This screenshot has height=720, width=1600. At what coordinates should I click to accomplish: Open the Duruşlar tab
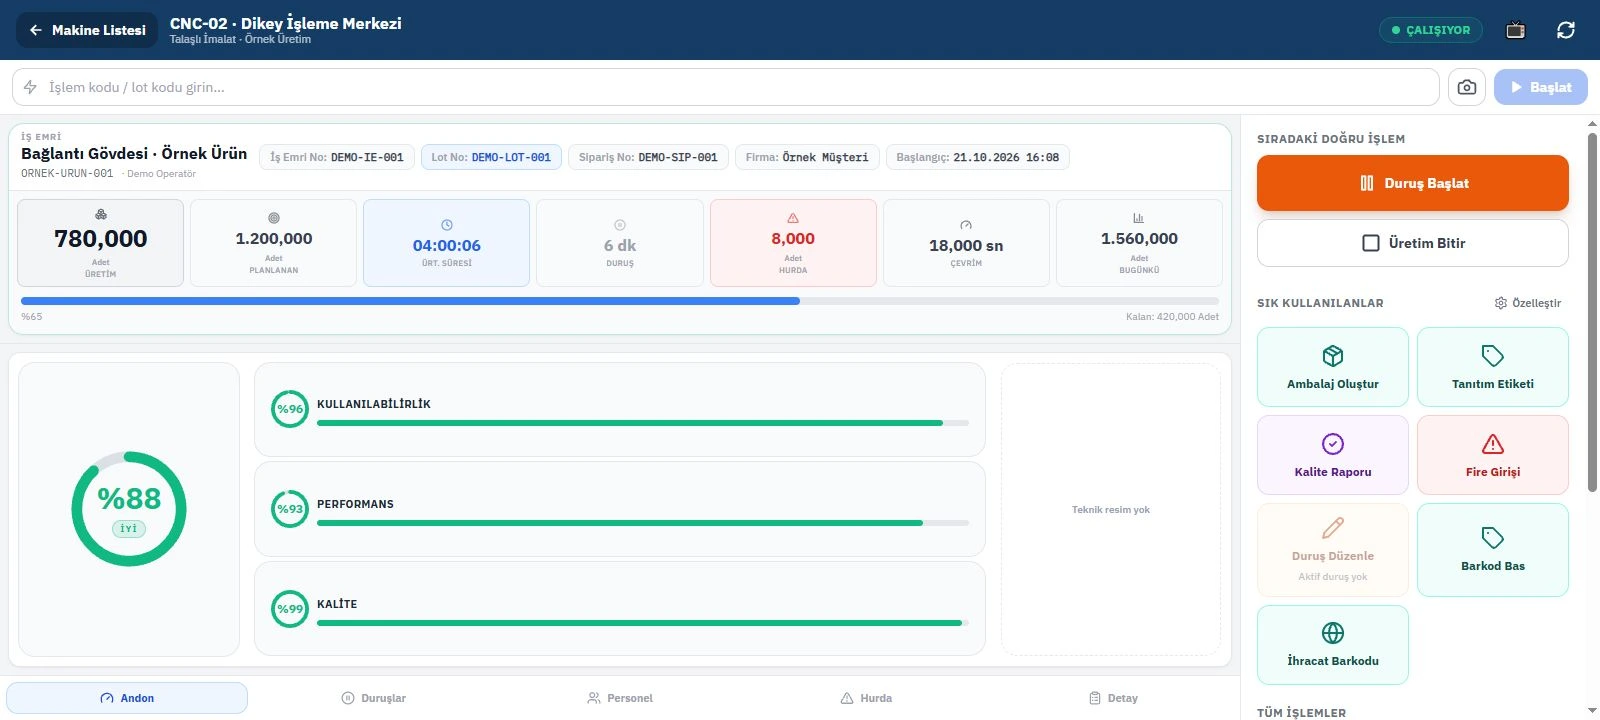click(x=374, y=698)
